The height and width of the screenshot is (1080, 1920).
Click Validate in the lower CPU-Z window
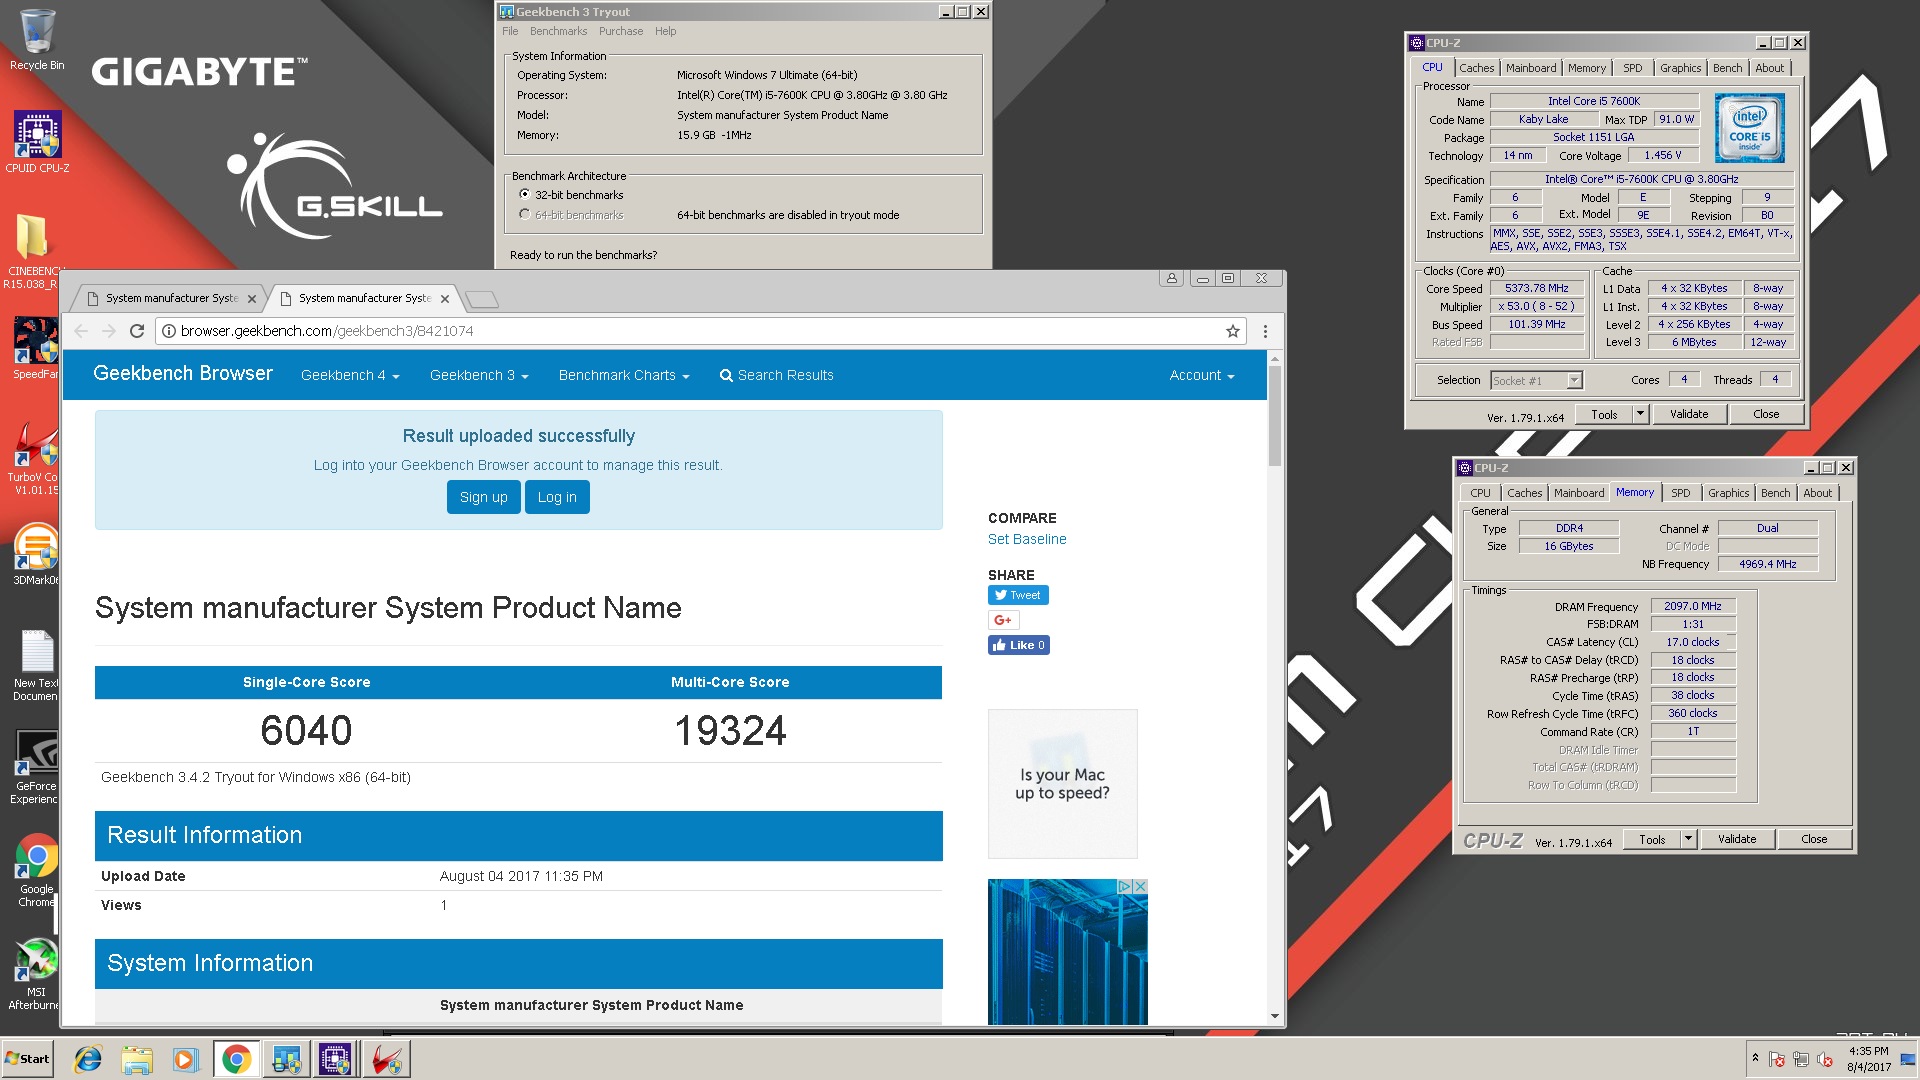[x=1737, y=839]
